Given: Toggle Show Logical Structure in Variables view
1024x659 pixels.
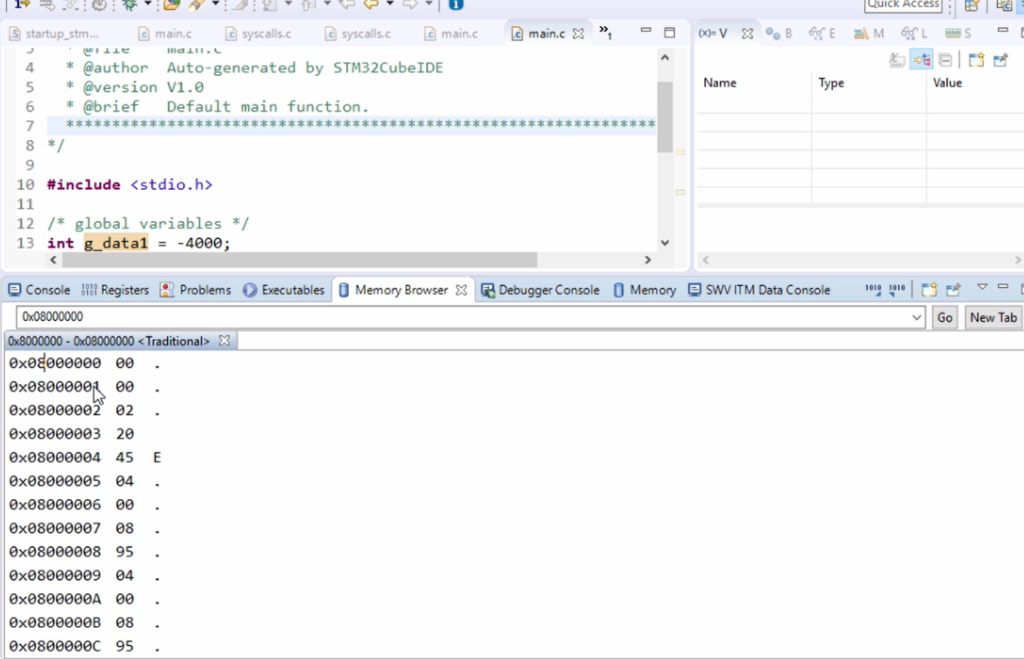Looking at the screenshot, I should point(922,60).
